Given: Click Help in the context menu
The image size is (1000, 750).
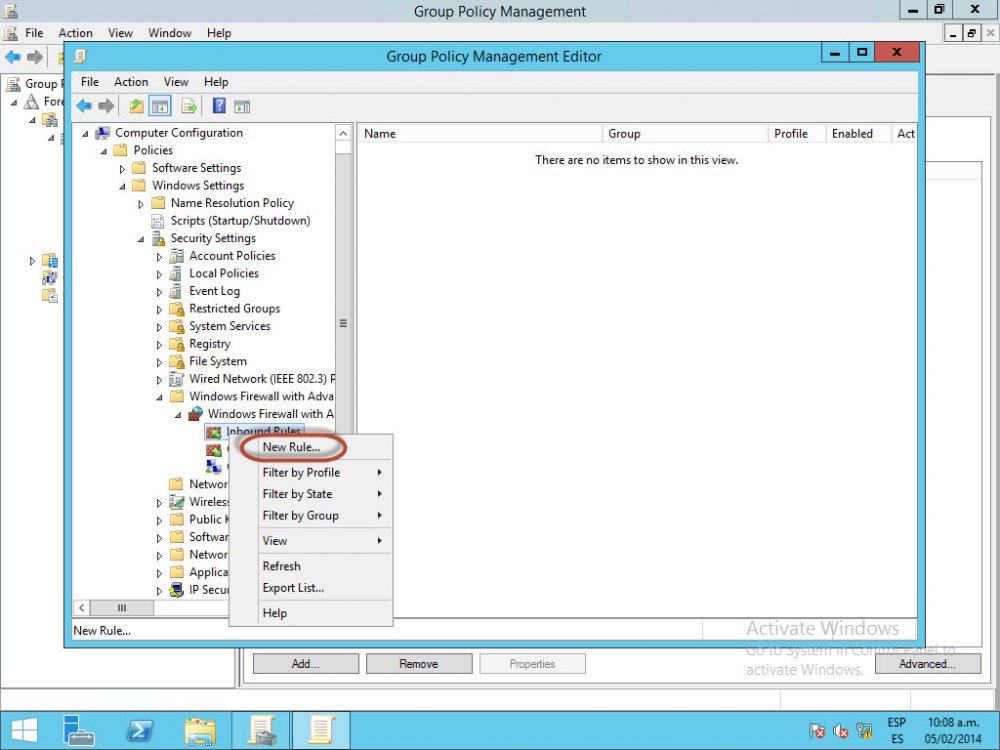Looking at the screenshot, I should pos(311,614).
